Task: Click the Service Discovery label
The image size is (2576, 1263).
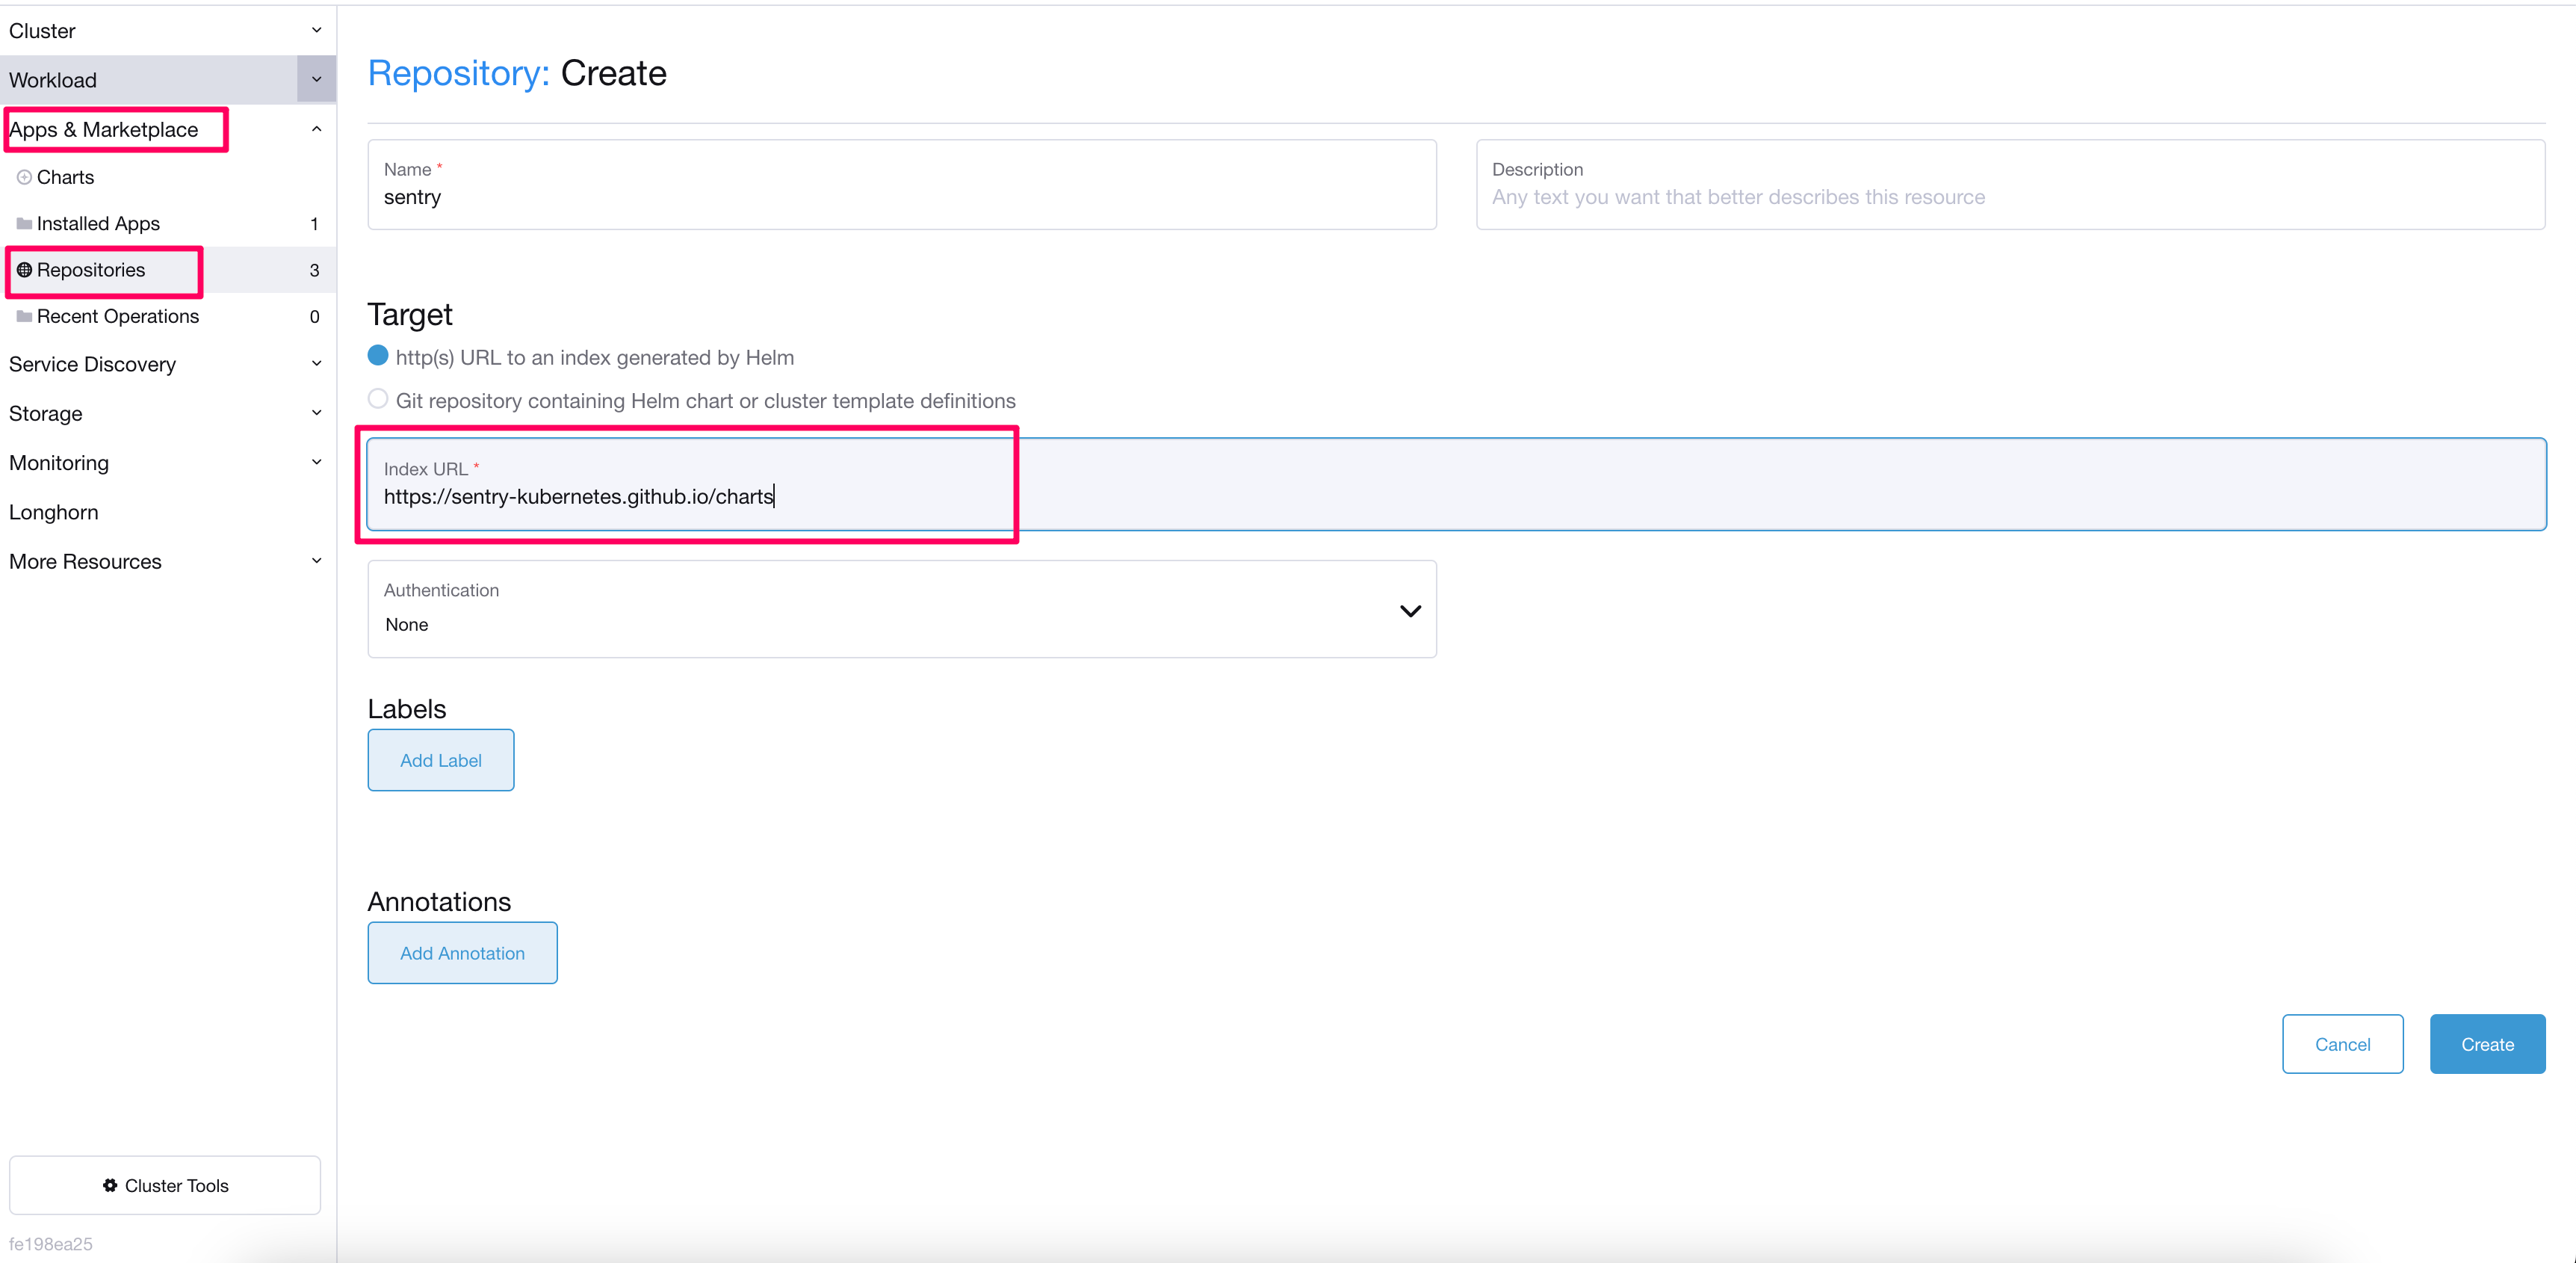Action: [93, 364]
